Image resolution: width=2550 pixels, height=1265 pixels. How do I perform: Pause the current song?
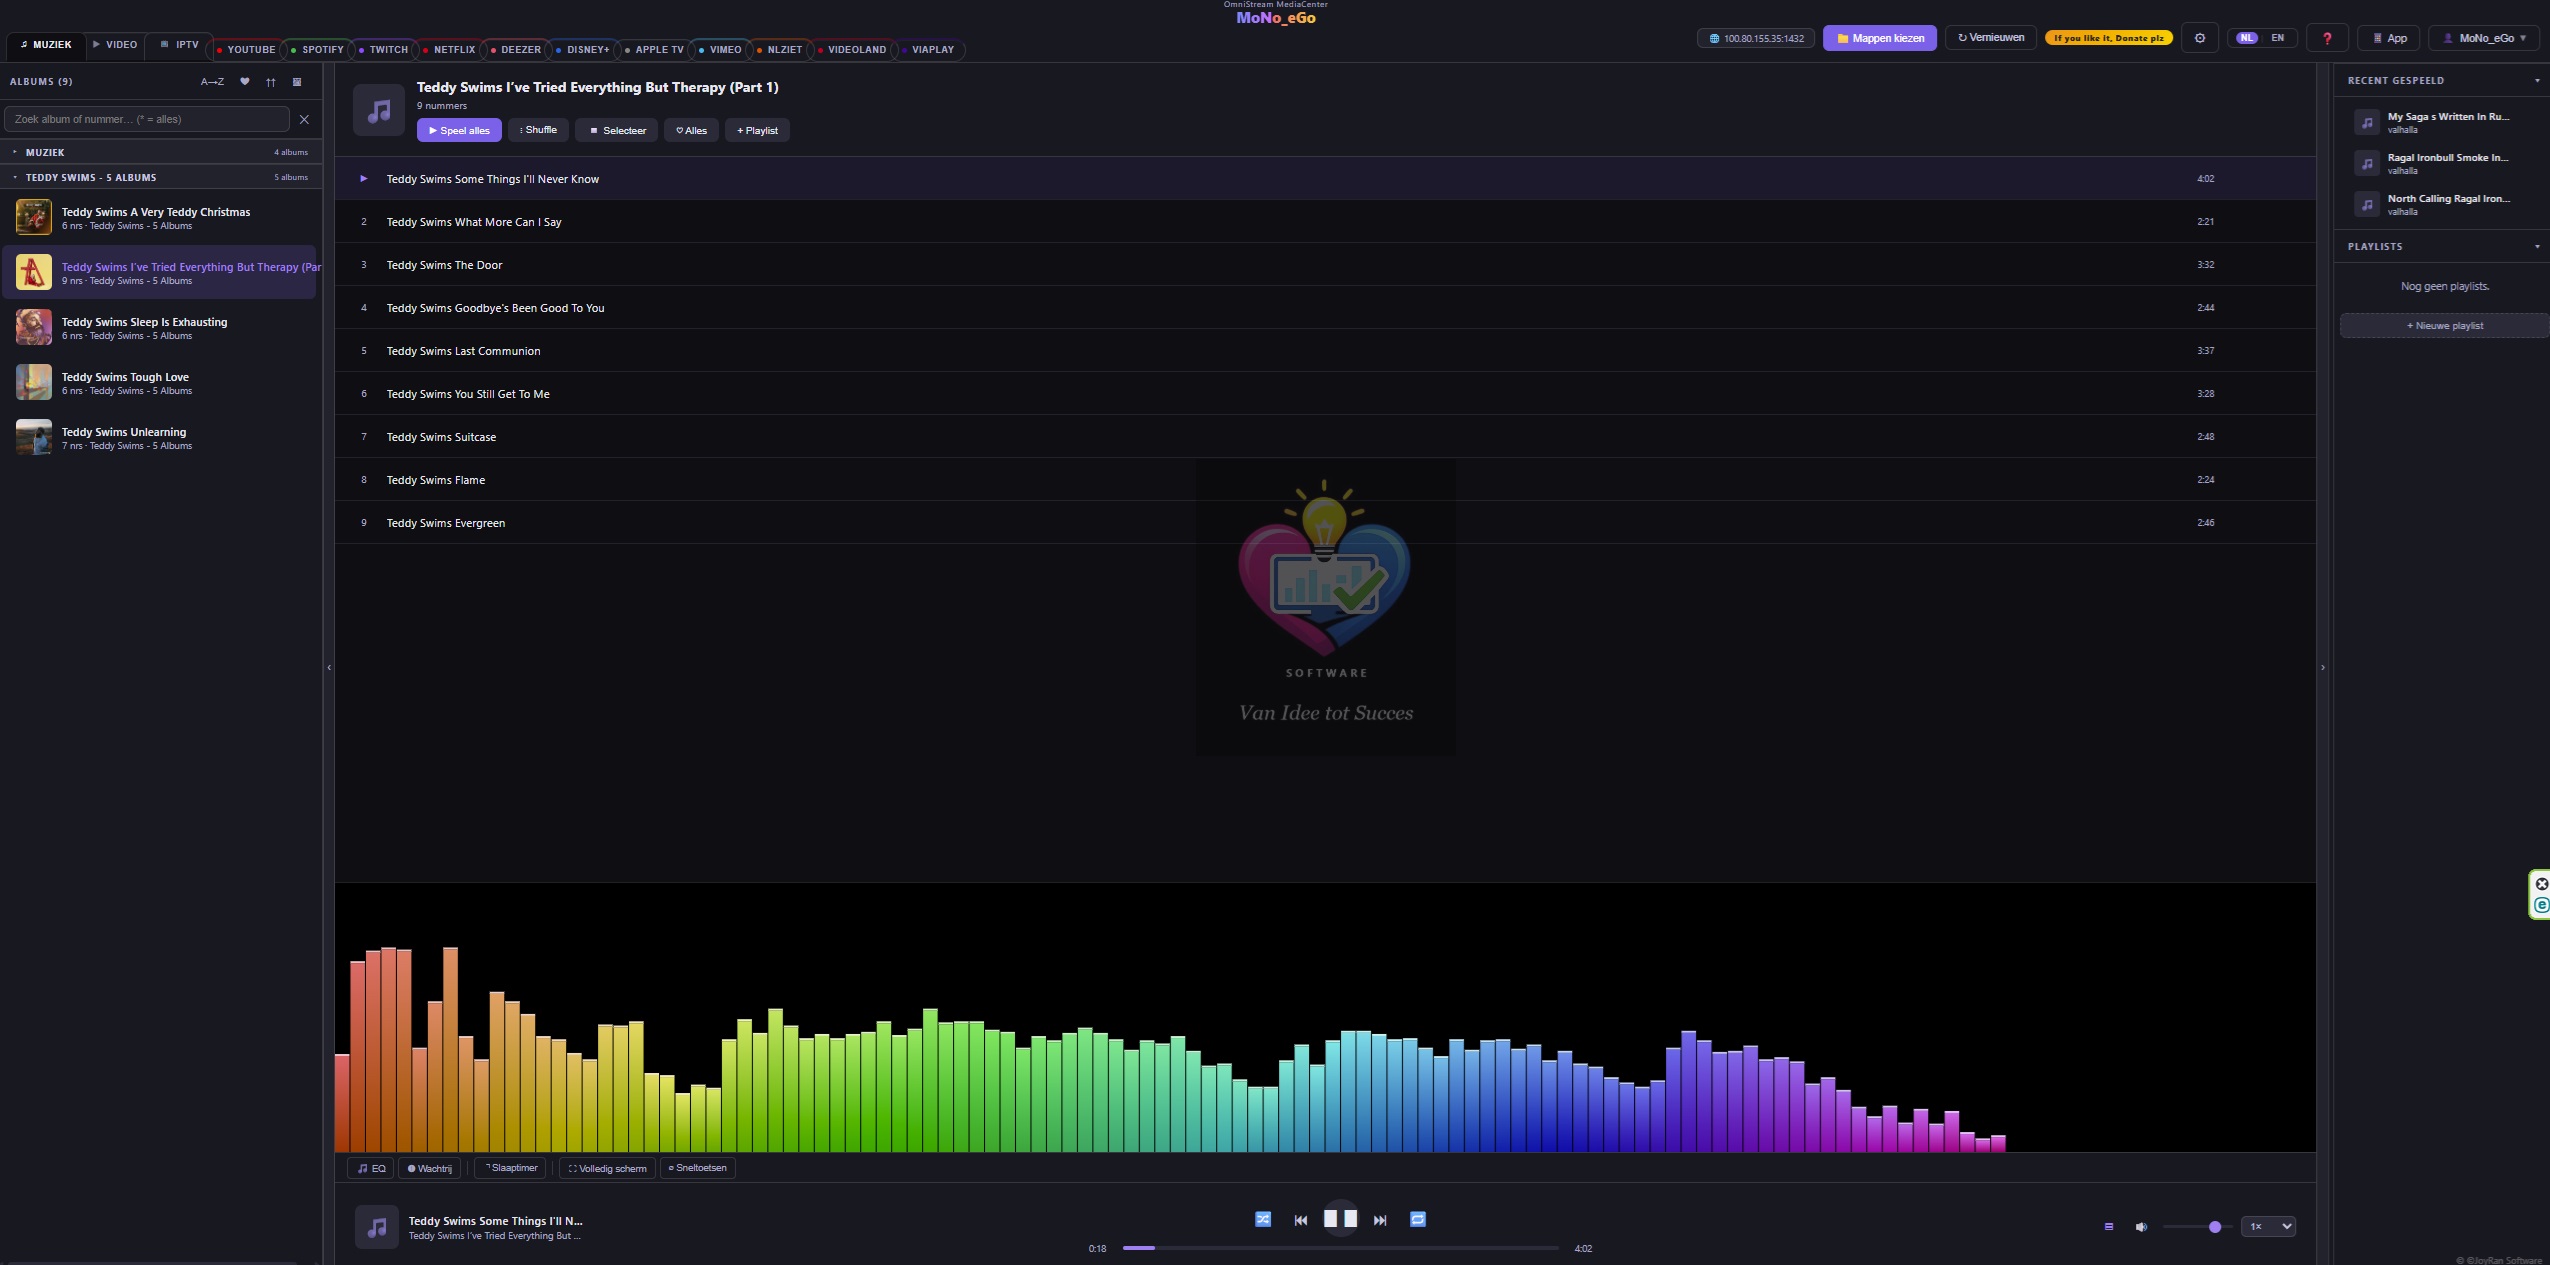[x=1340, y=1218]
